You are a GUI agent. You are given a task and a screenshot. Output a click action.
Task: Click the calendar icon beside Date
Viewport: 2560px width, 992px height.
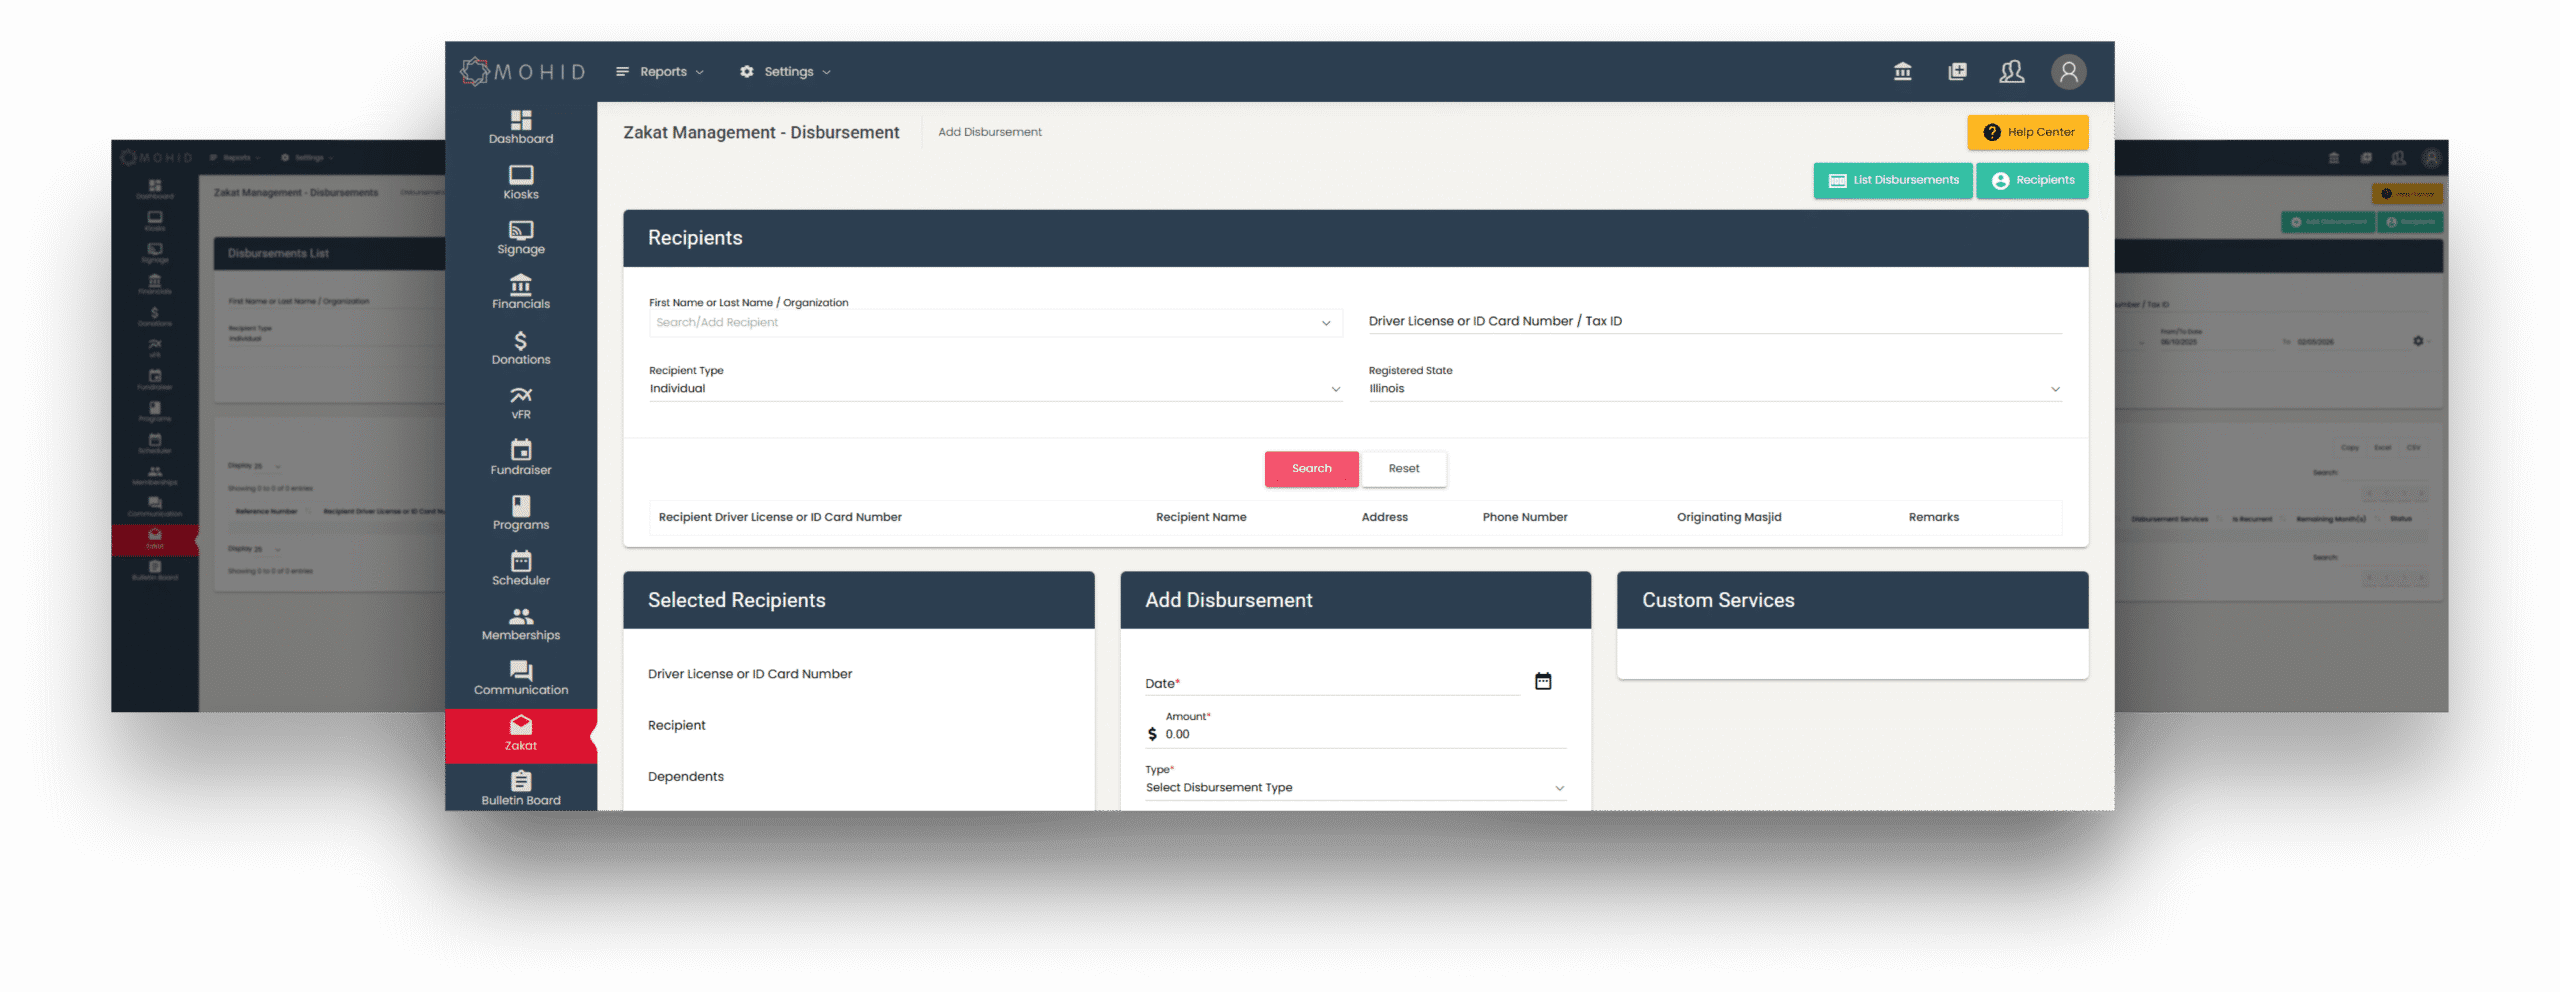point(1542,681)
